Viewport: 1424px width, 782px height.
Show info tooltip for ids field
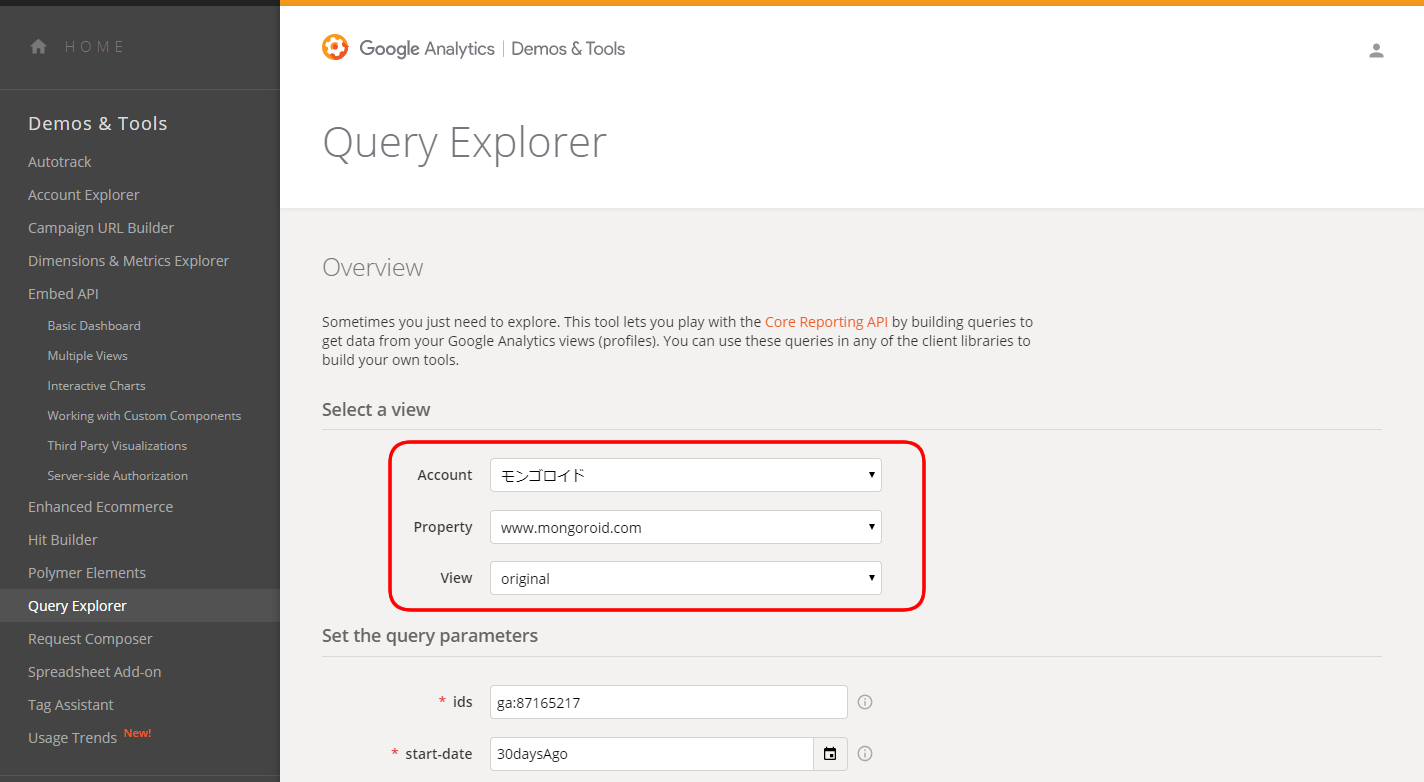pyautogui.click(x=865, y=702)
